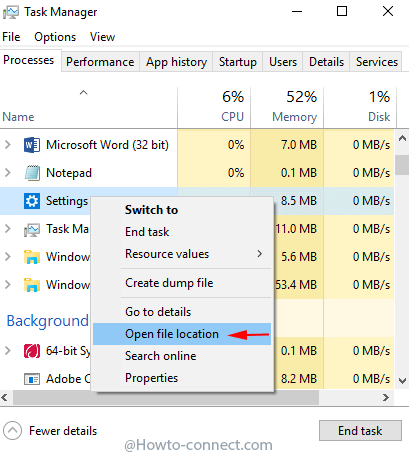Choose End task in context menu
The height and width of the screenshot is (452, 409).
[x=182, y=232]
